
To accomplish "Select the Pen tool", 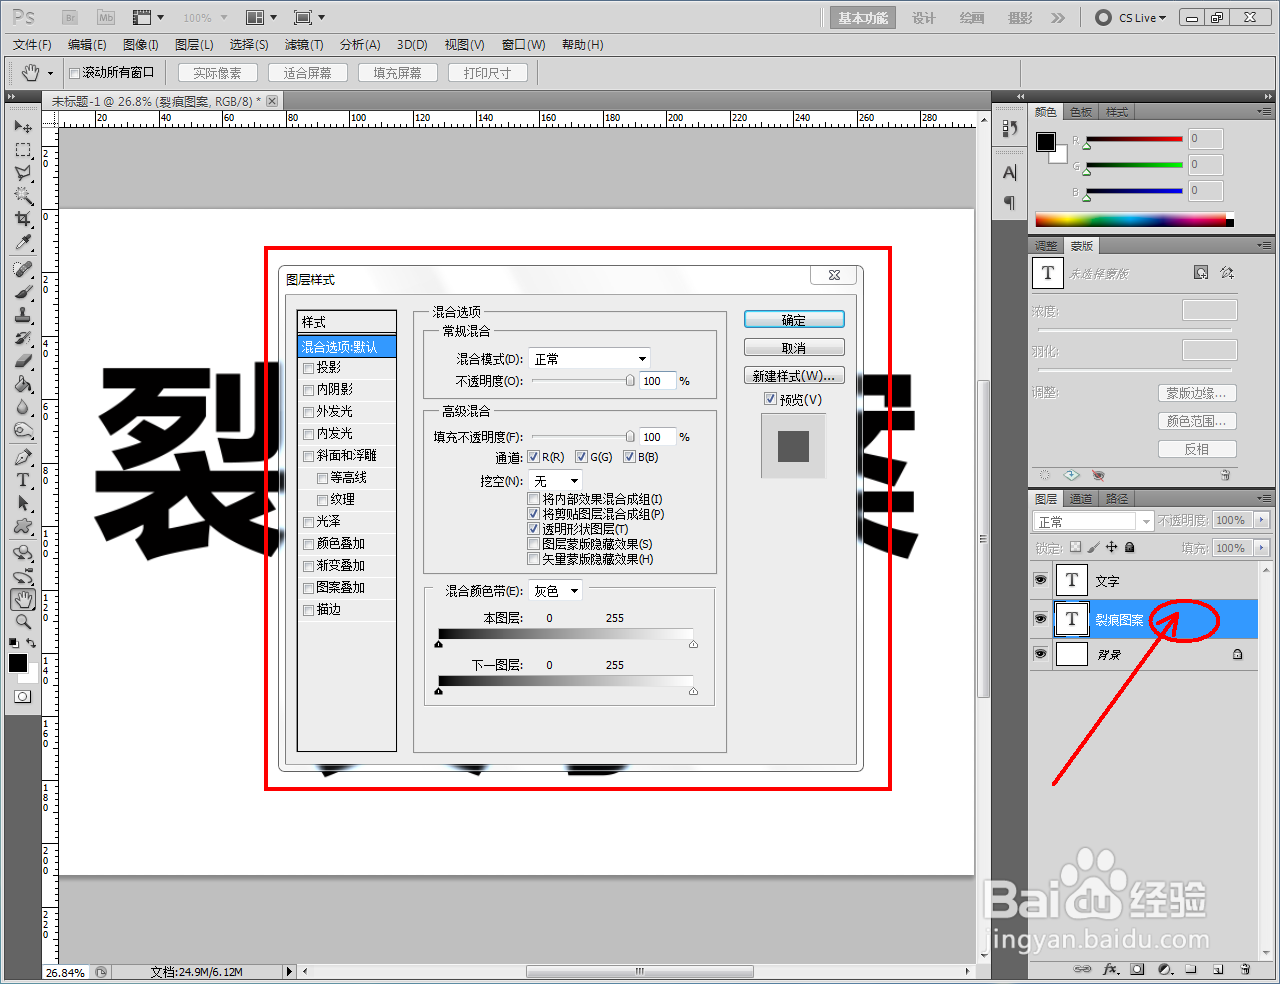I will coord(23,457).
